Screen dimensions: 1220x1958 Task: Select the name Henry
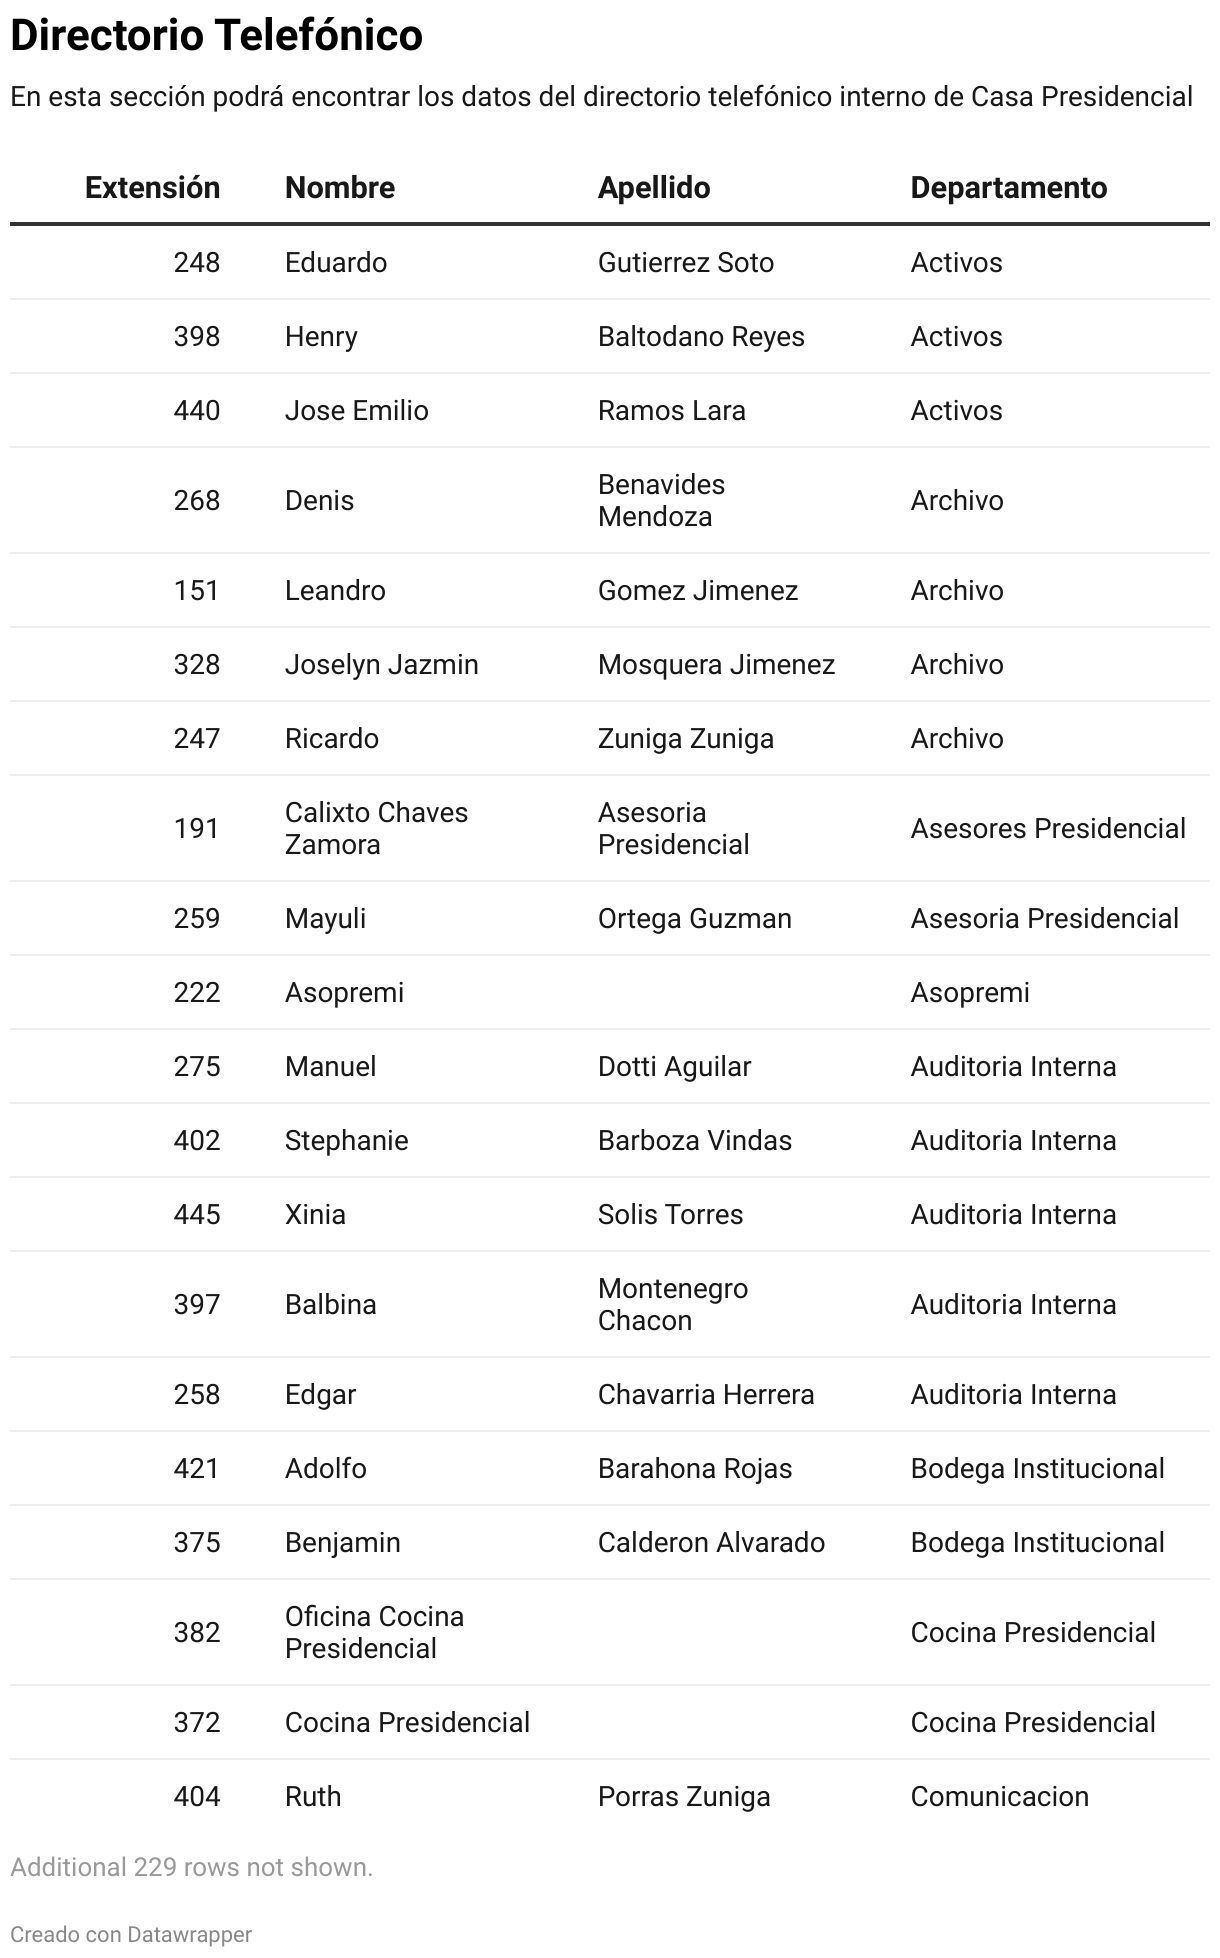321,337
